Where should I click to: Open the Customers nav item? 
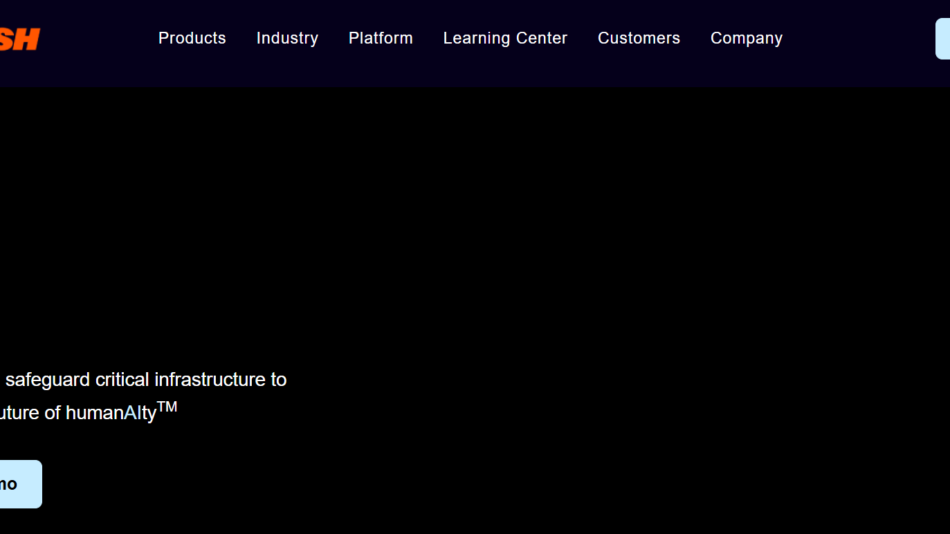coord(638,38)
